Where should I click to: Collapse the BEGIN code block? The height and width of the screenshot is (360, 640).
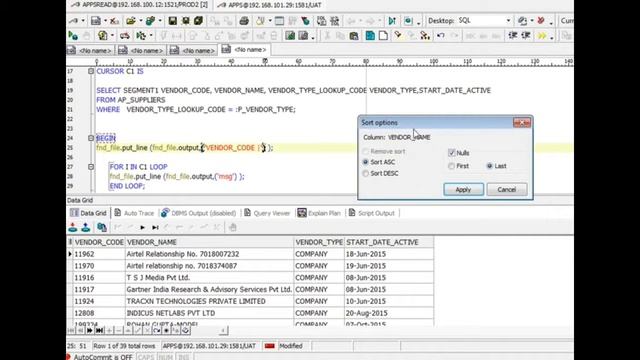(91, 138)
